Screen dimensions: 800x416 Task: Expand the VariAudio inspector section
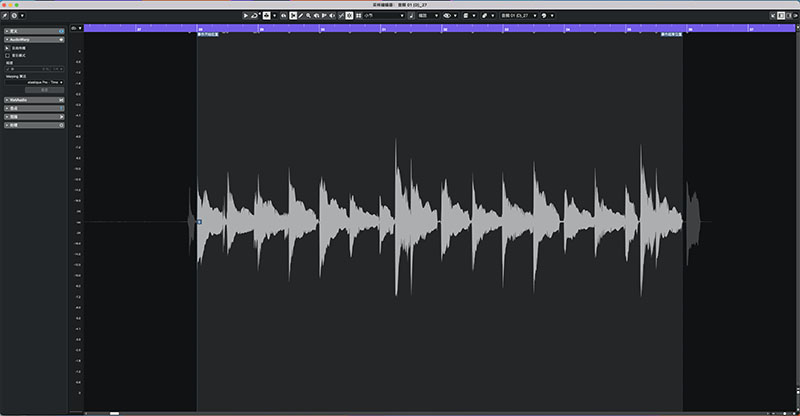(34, 100)
